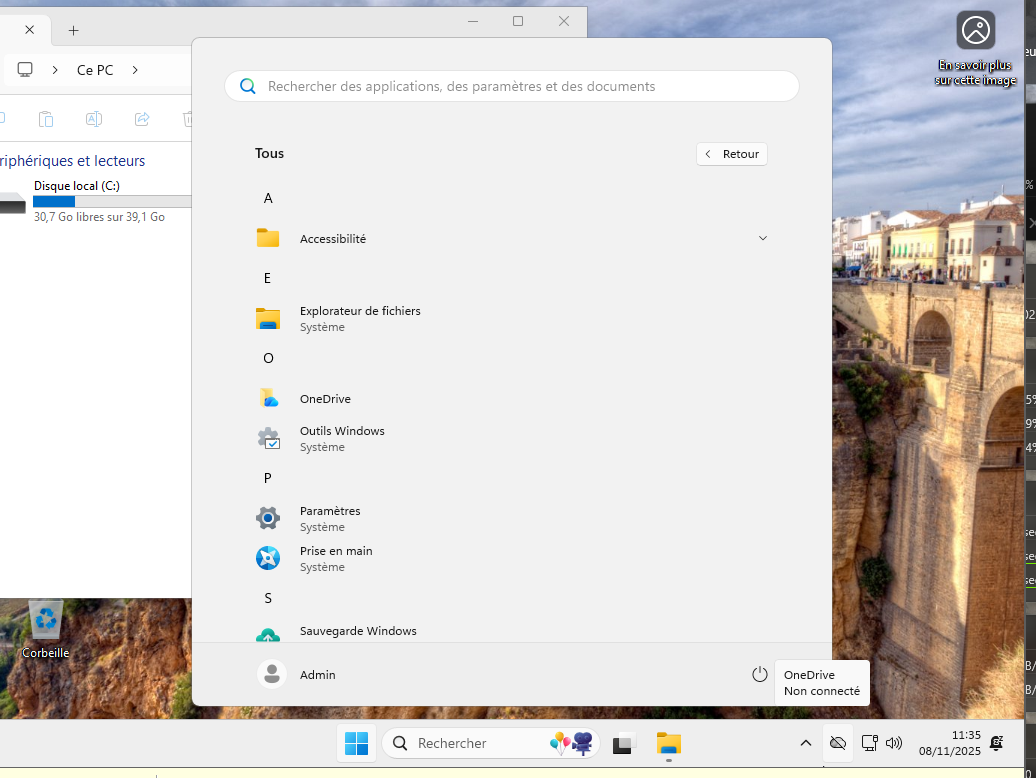Open the Admin user account menu

[x=297, y=674]
